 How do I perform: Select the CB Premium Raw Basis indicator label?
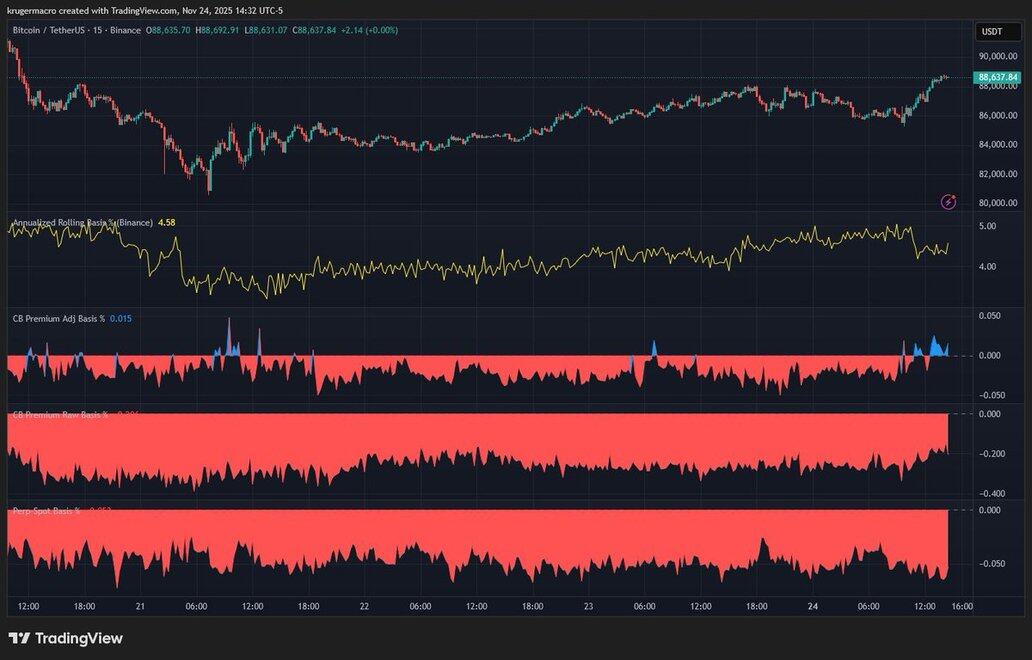click(59, 414)
